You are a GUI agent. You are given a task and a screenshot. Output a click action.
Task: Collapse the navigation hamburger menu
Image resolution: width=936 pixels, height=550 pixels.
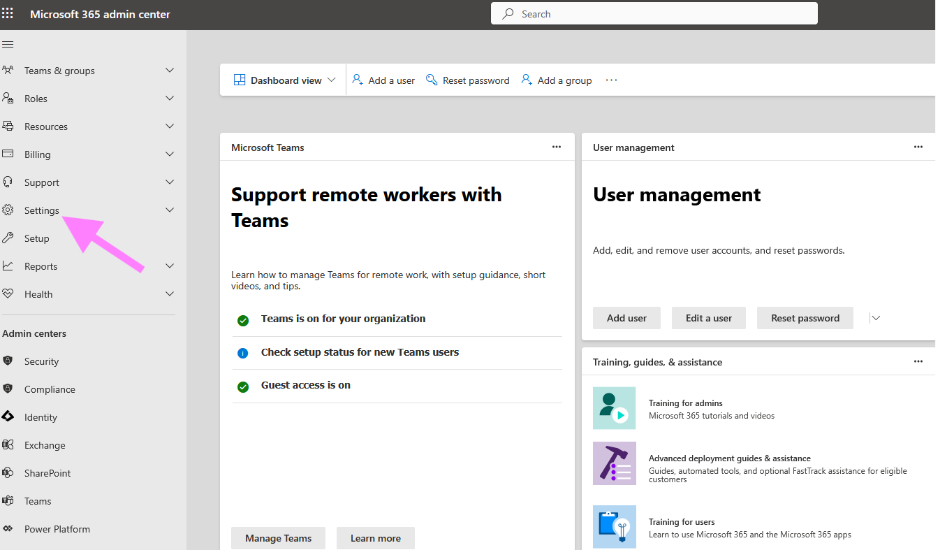click(8, 44)
